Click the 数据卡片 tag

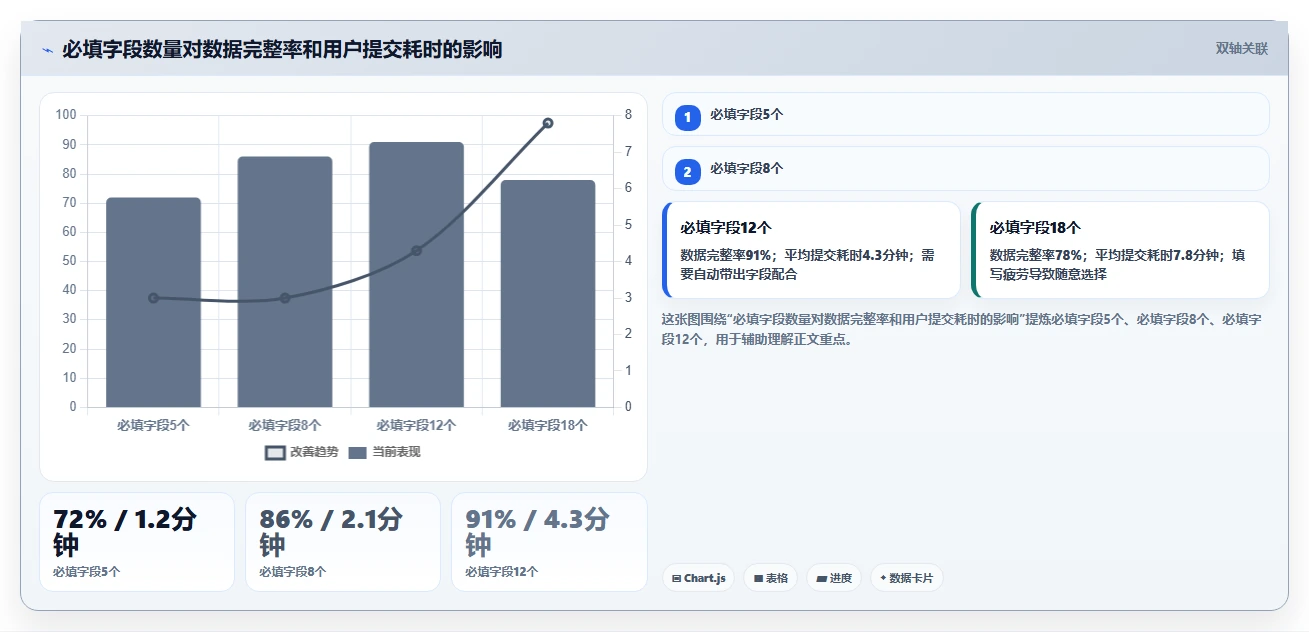906,578
